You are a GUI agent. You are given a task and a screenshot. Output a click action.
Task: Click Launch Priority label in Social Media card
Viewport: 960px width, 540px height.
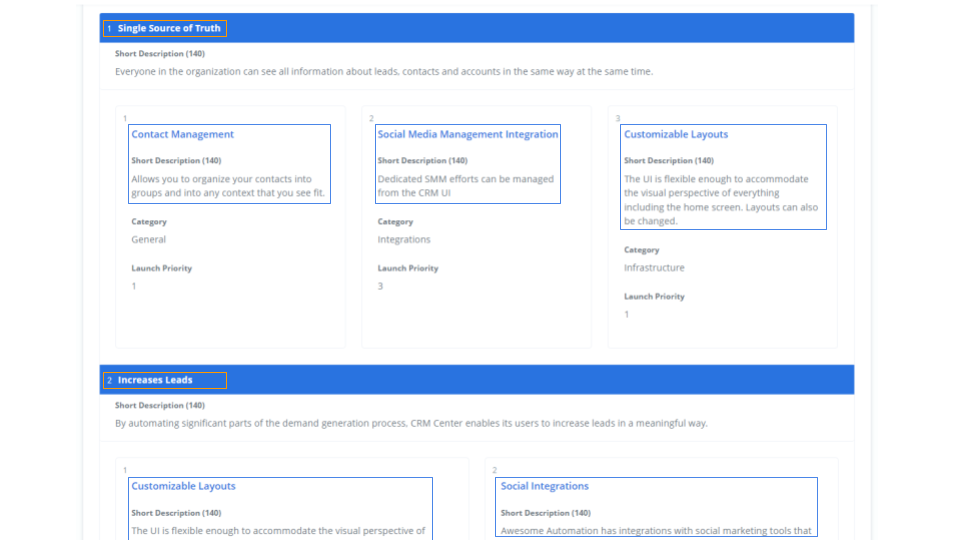[408, 268]
